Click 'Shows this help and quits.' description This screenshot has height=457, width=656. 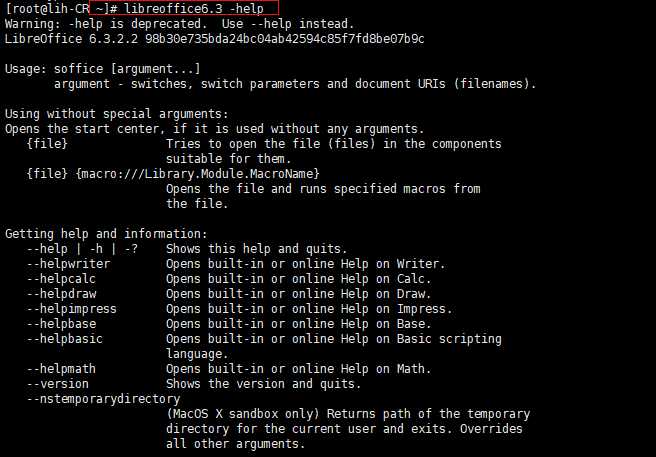256,249
